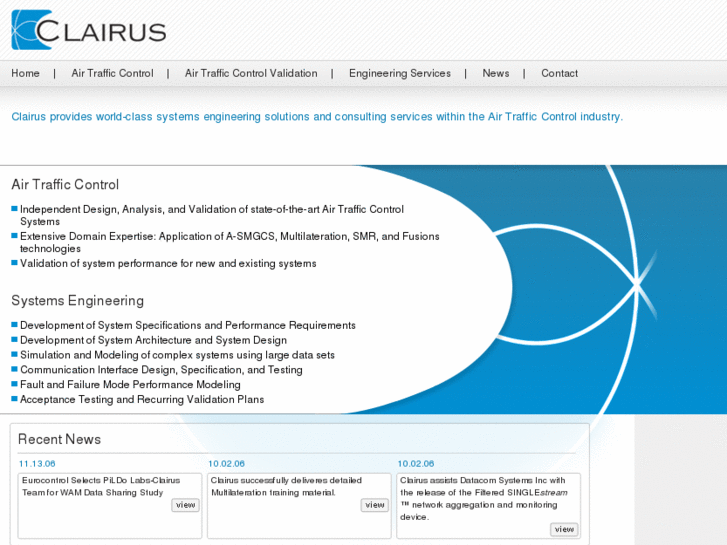Open the Home menu item
727x545 pixels.
pos(26,73)
